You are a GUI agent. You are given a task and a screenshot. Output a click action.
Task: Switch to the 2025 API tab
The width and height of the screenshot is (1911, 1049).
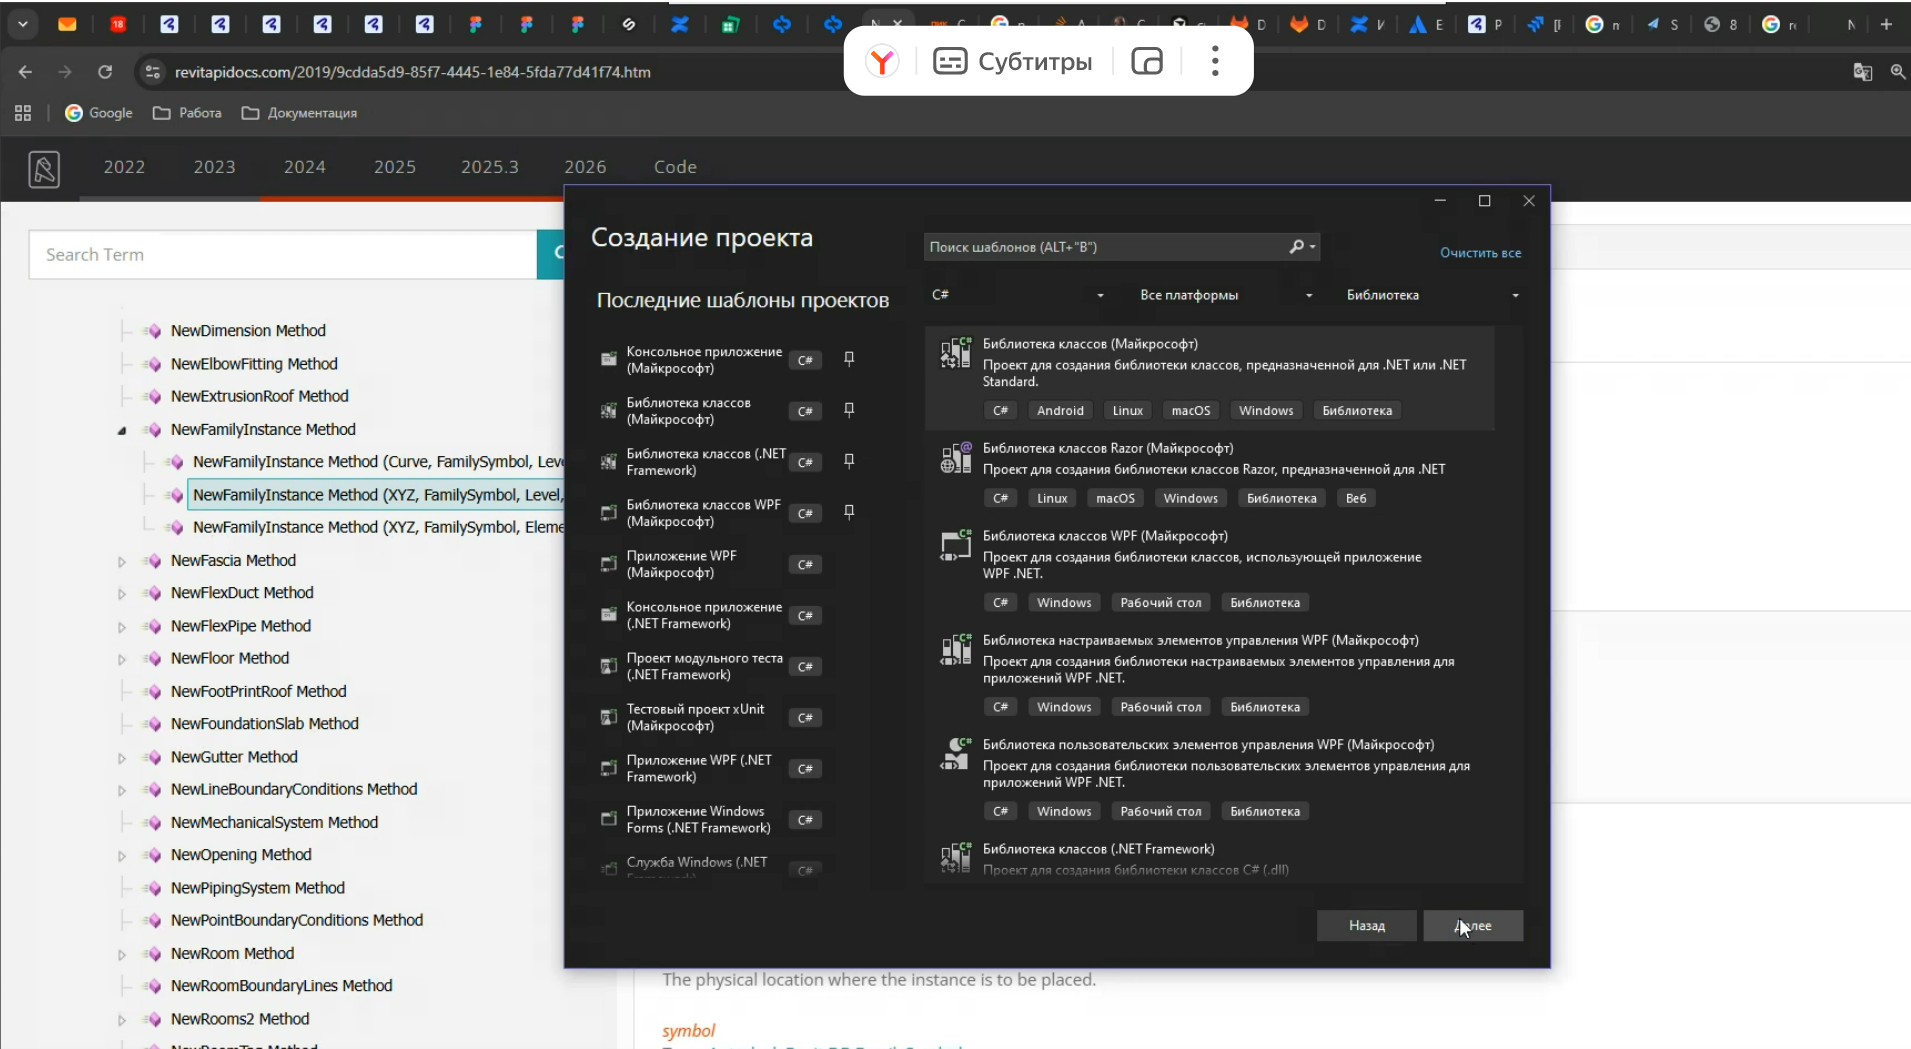point(394,167)
